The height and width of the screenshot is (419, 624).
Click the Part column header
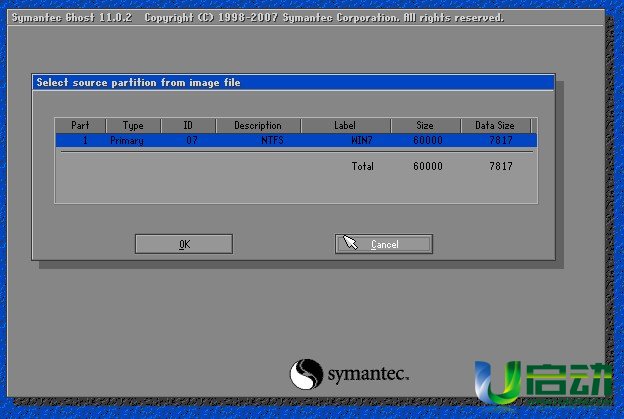click(x=80, y=125)
